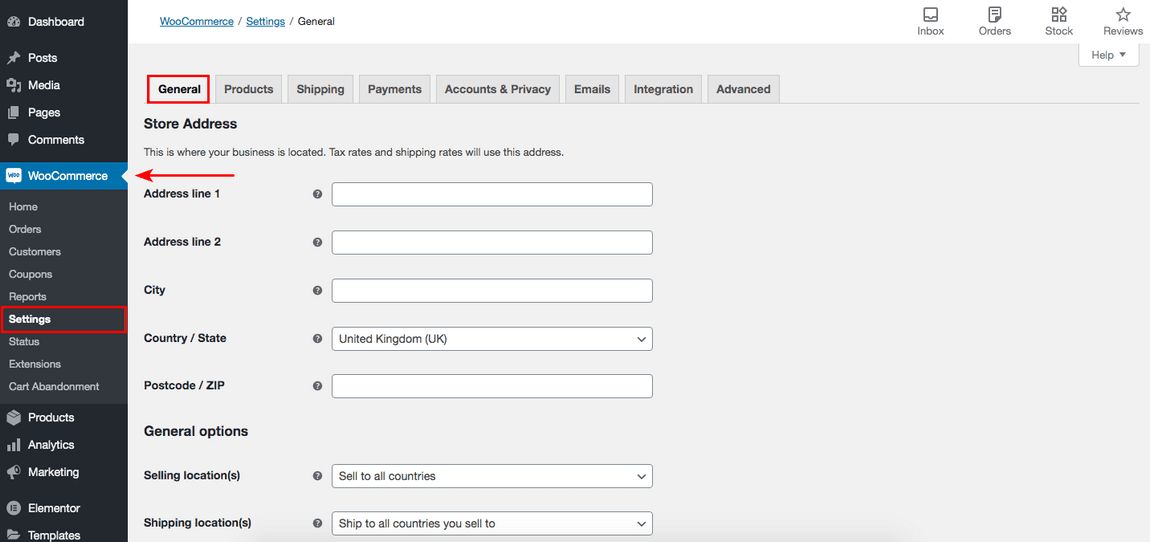Switch to Accounts & Privacy tab

click(498, 89)
